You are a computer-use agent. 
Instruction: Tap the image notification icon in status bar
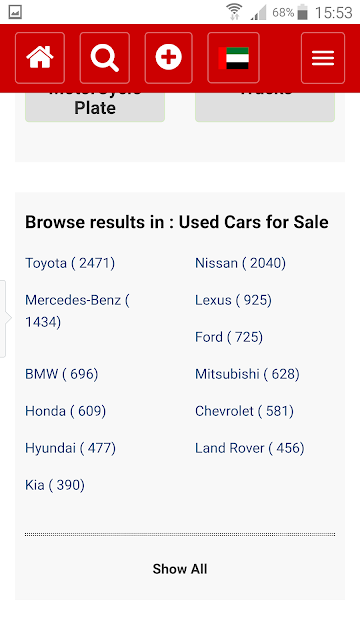coord(15,12)
